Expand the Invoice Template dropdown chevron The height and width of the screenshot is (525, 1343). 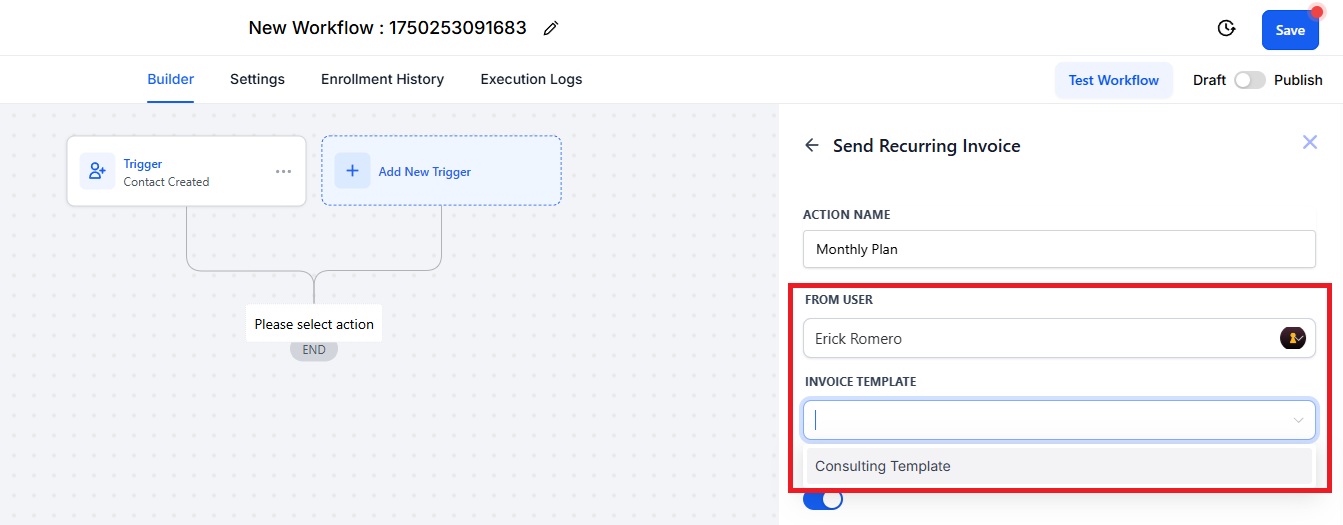(1299, 420)
